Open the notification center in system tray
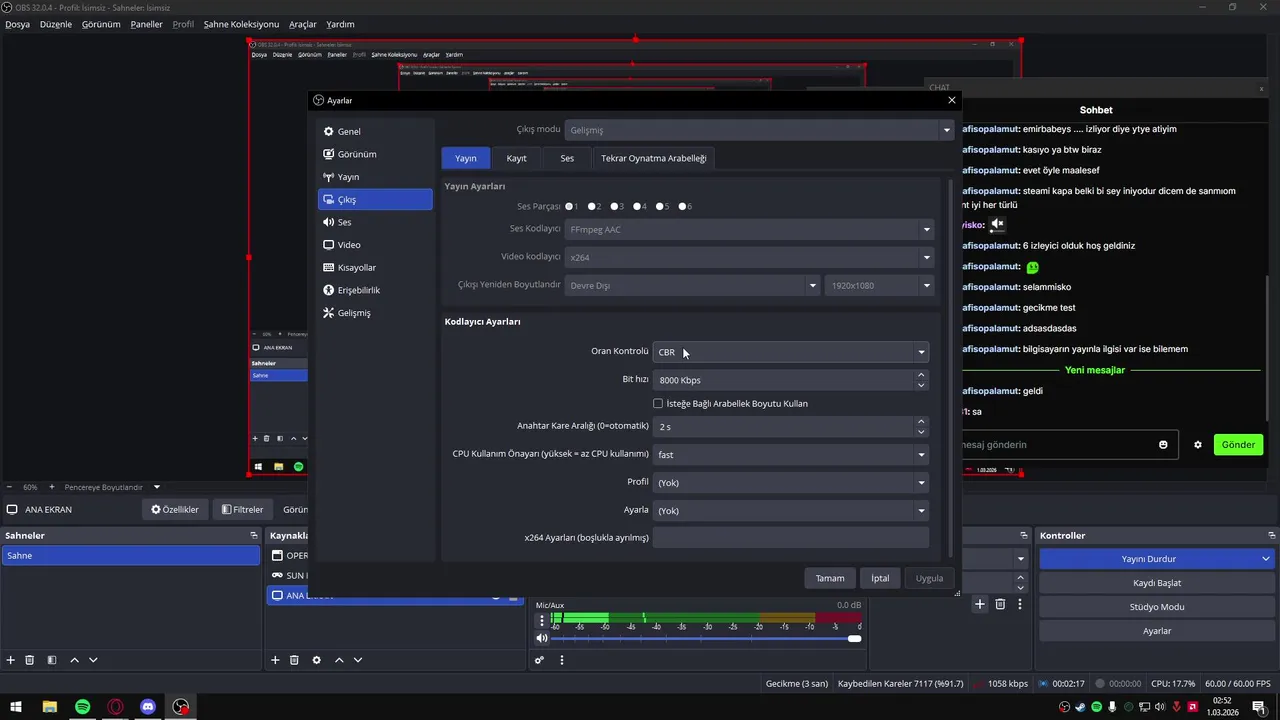The height and width of the screenshot is (720, 1280). pyautogui.click(x=1259, y=707)
